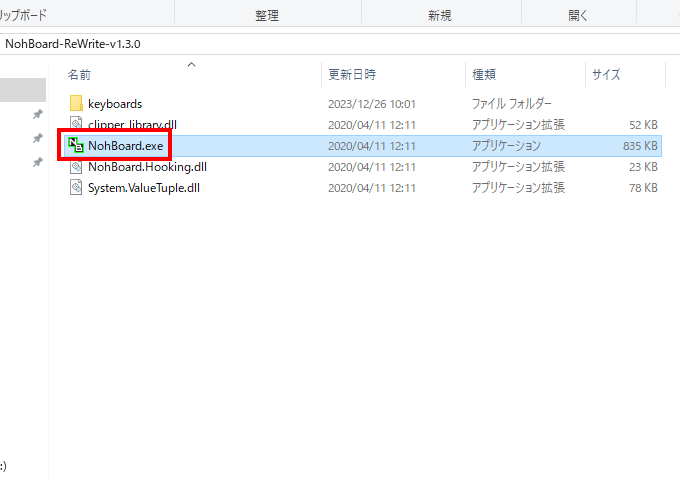
Task: Click the date cell of clipper_library.dll row
Action: [372, 125]
